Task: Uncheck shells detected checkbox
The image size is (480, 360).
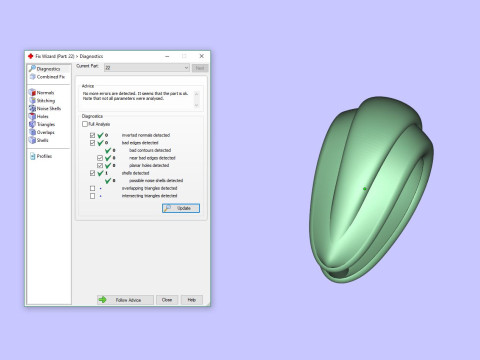Action: click(92, 173)
